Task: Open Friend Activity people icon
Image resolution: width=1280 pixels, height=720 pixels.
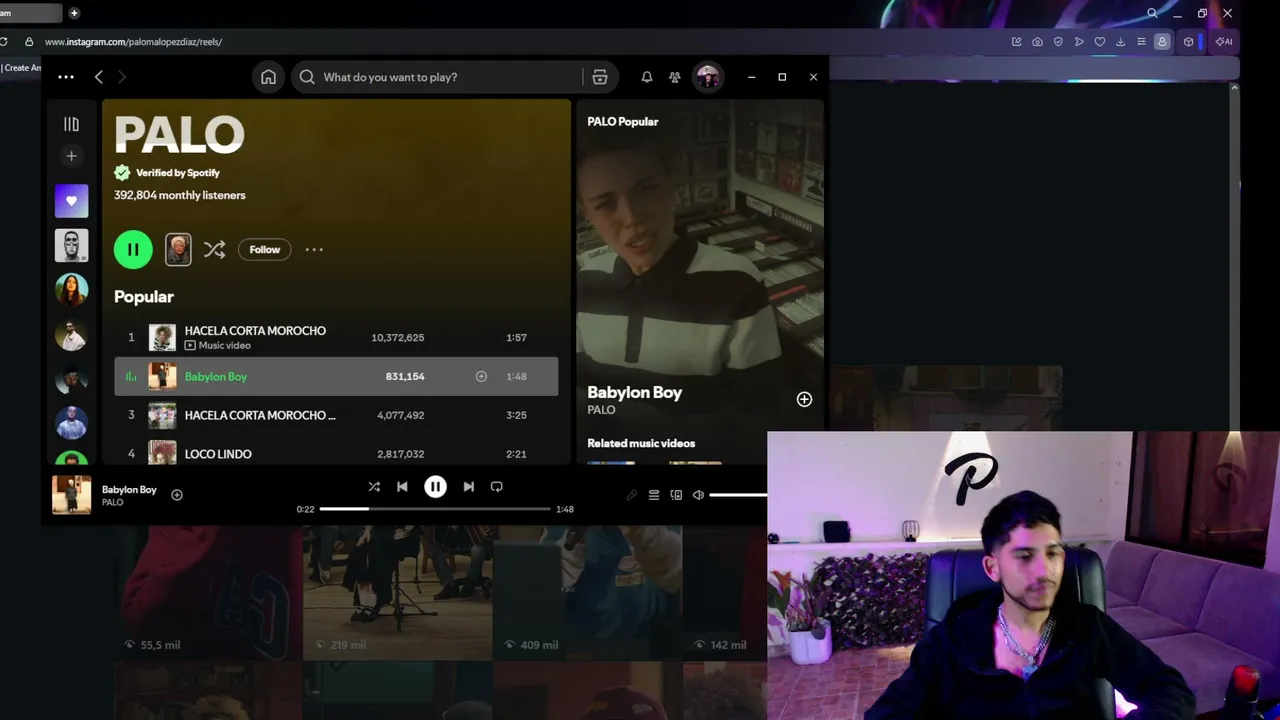Action: click(675, 77)
